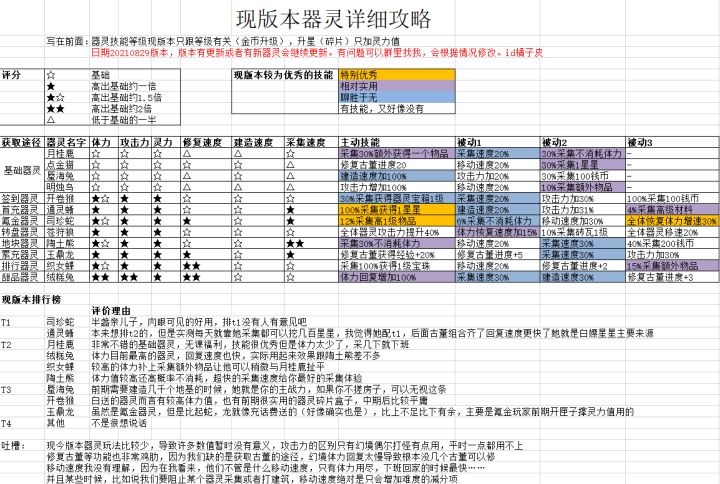
Task: Select the 评价理由 header cell
Action: coord(111,311)
